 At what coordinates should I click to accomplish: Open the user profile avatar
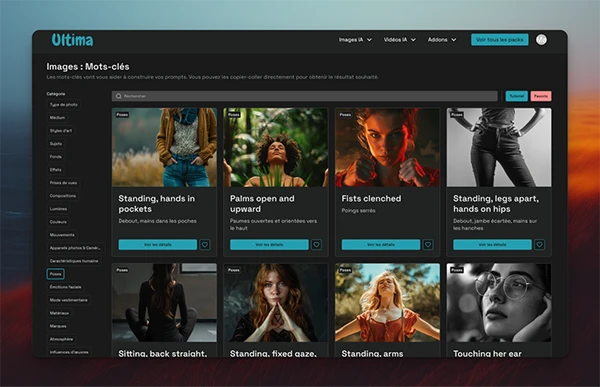point(541,39)
